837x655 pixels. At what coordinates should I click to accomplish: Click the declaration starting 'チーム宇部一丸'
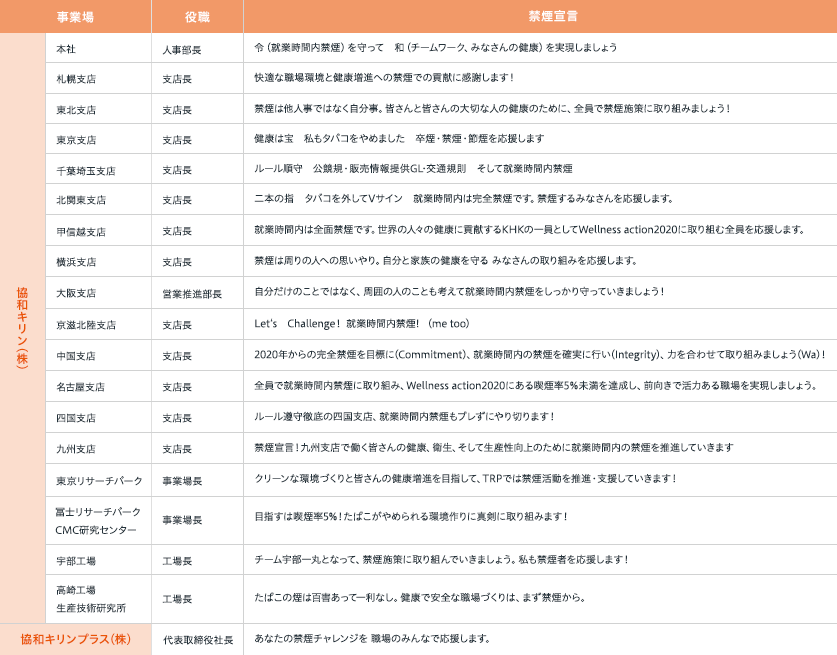441,559
